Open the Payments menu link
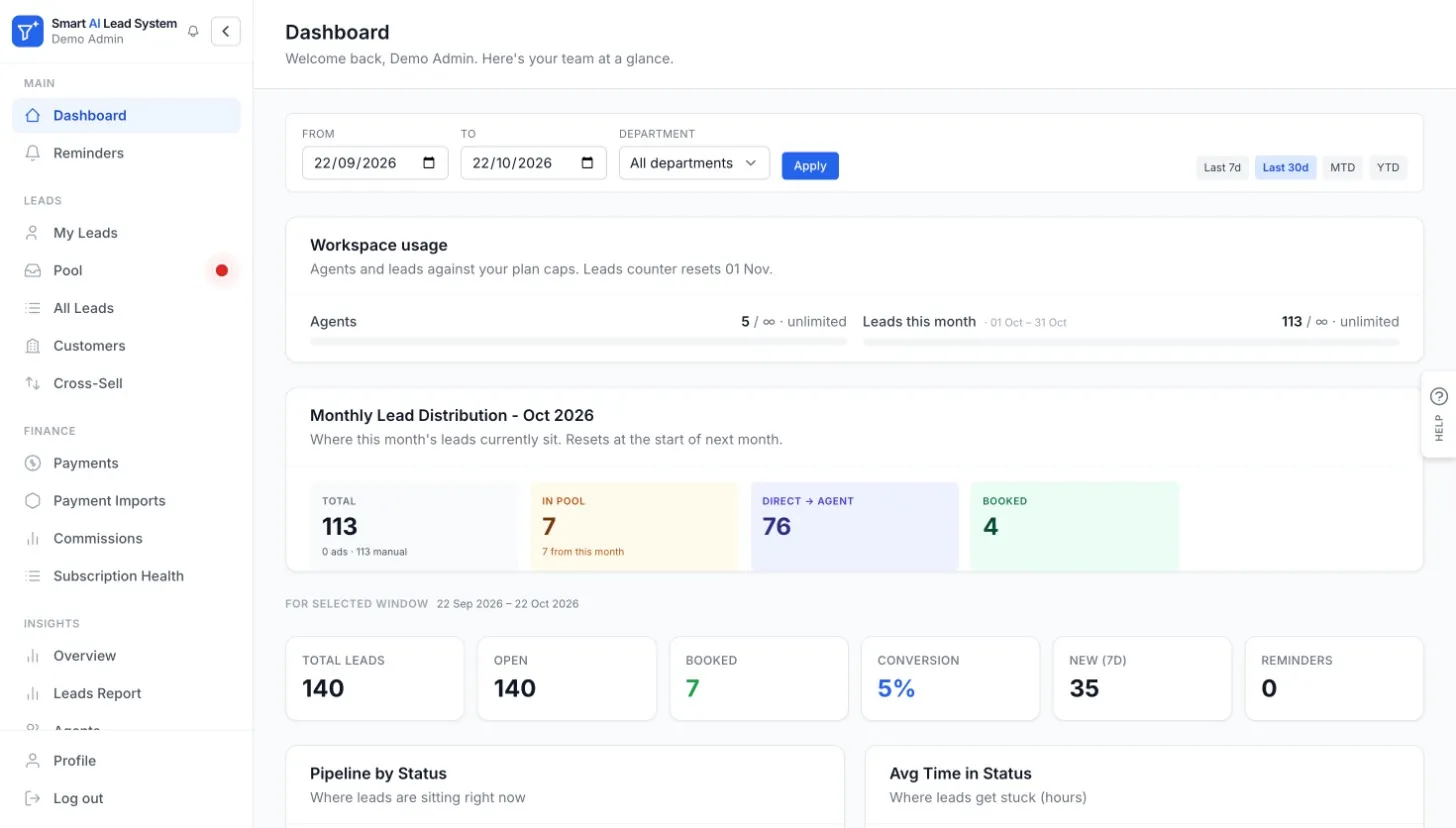Screen dimensions: 1456x828 point(126,463)
